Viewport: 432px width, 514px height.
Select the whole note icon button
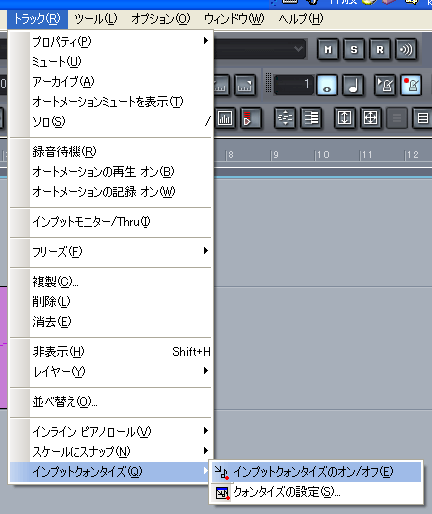327,85
